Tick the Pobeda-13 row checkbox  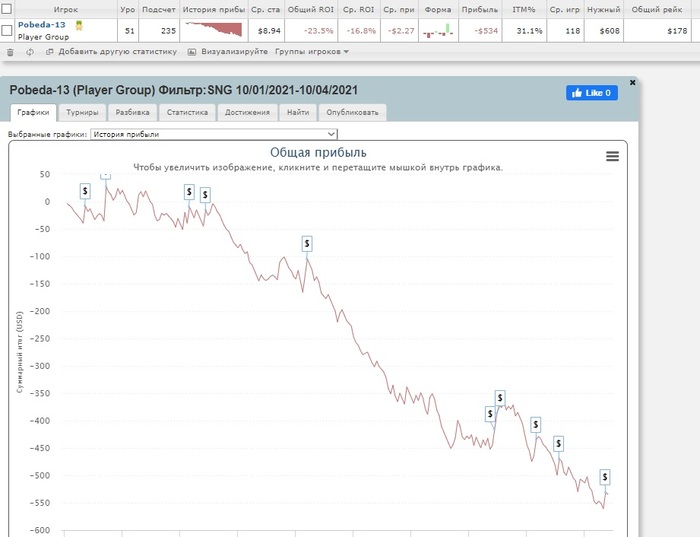[7, 30]
